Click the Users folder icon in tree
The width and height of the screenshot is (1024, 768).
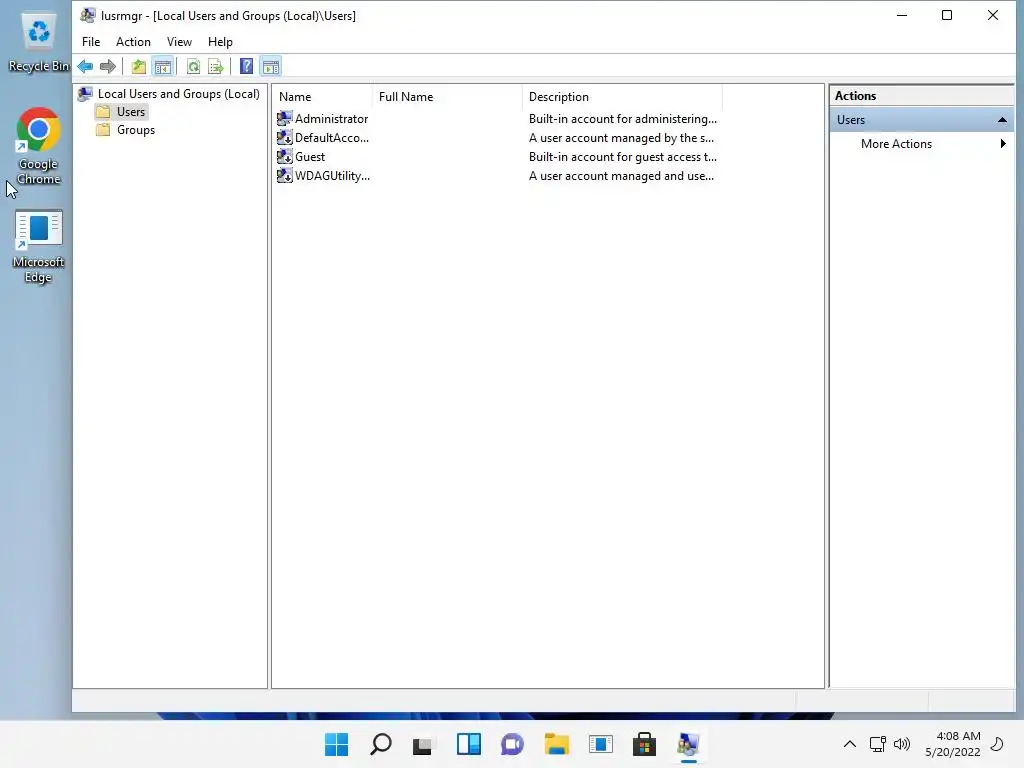[103, 112]
